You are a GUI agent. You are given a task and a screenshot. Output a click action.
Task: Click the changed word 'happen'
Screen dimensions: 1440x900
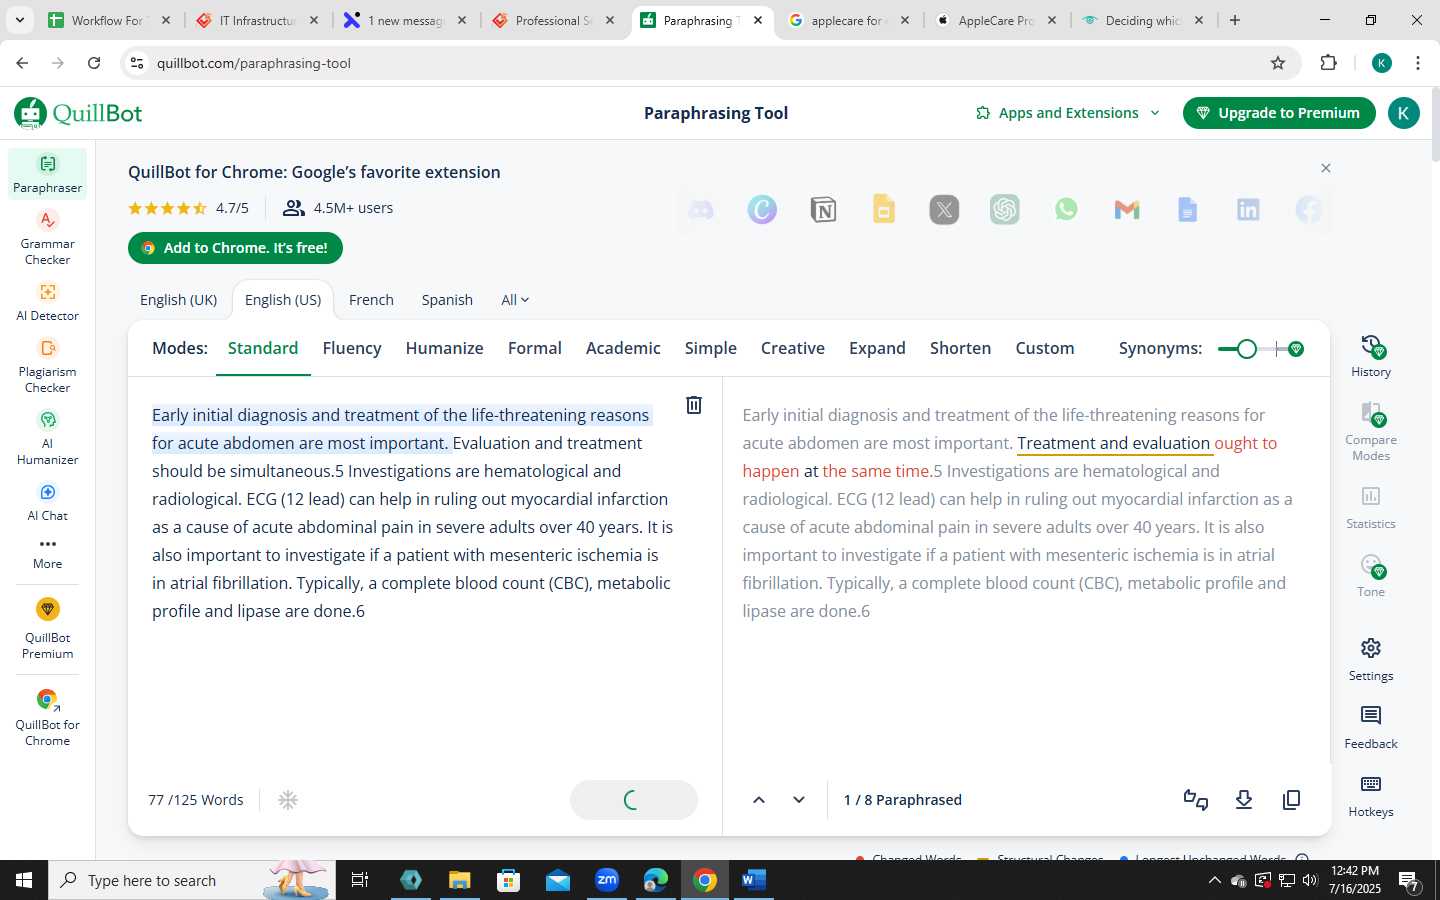(x=770, y=471)
